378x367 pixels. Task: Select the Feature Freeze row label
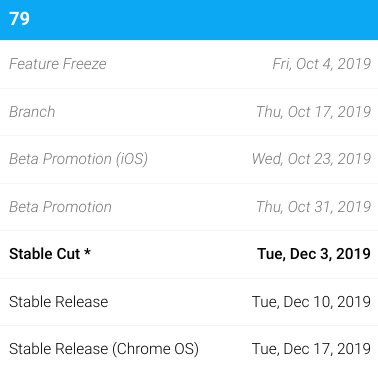coord(58,64)
